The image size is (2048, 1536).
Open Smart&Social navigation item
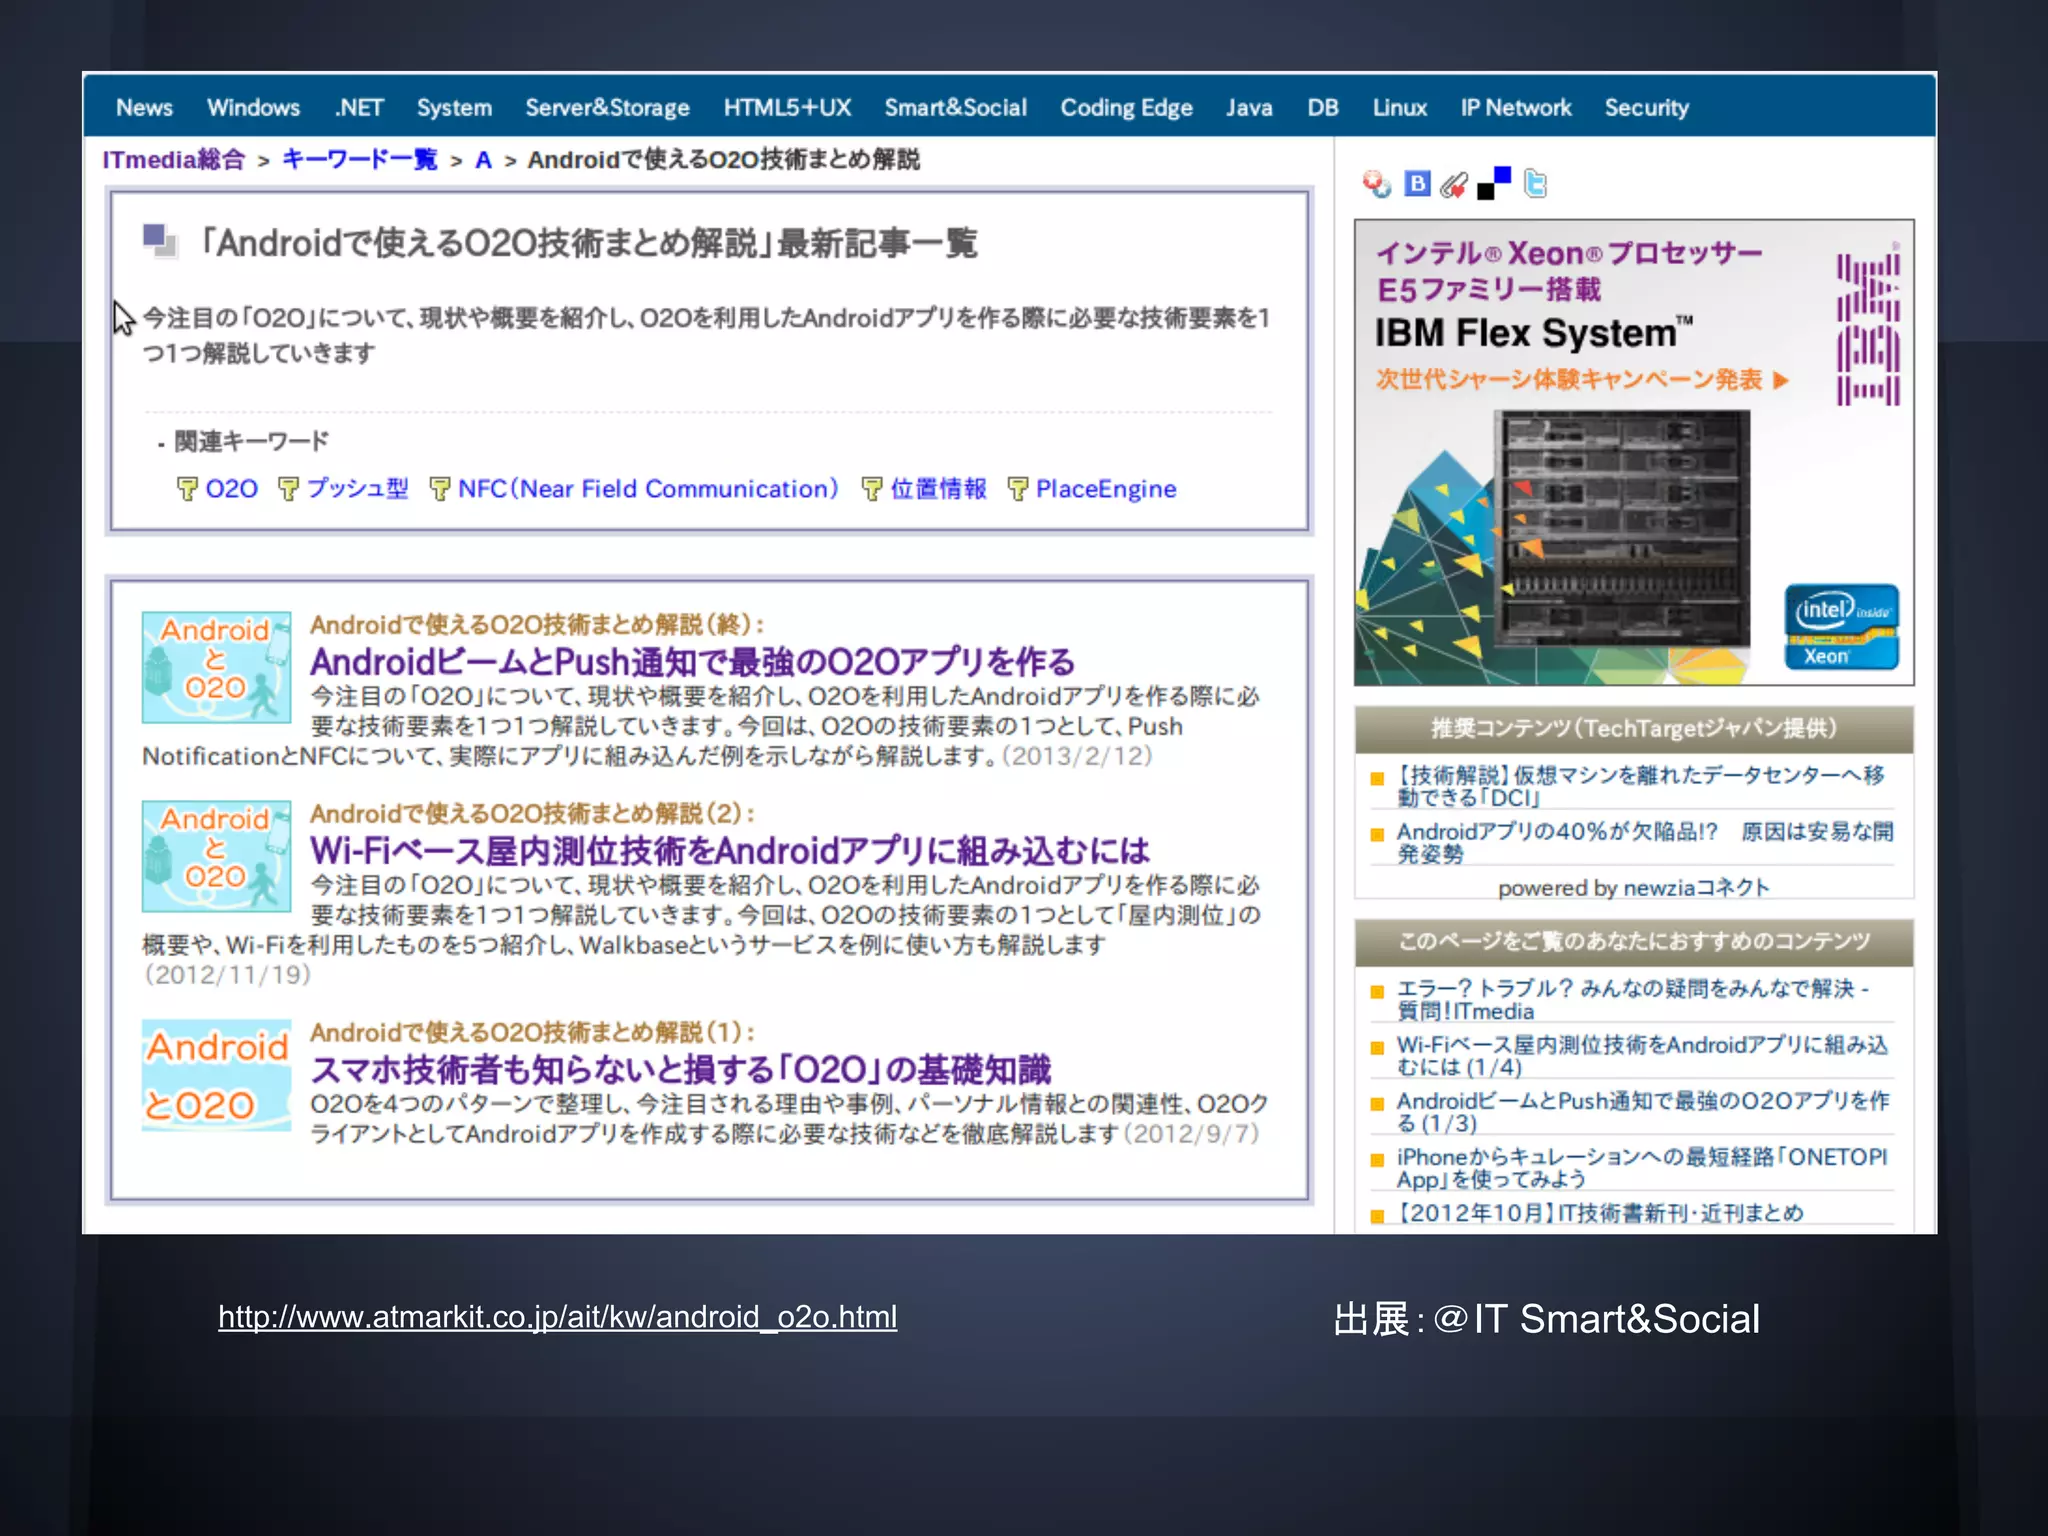point(955,108)
